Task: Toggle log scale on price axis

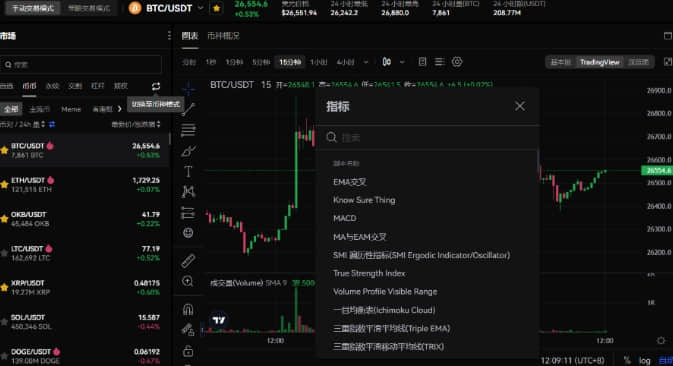Action: (644, 360)
